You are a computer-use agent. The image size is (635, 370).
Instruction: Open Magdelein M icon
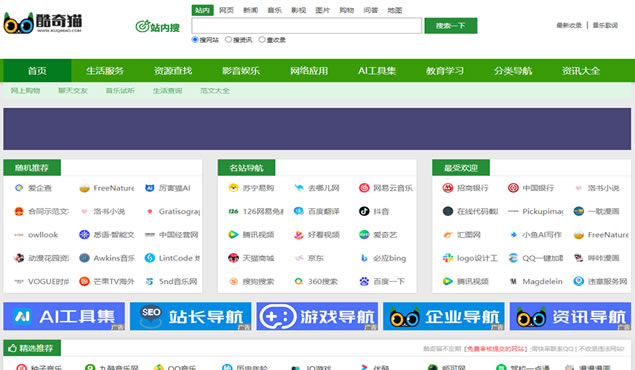point(513,281)
